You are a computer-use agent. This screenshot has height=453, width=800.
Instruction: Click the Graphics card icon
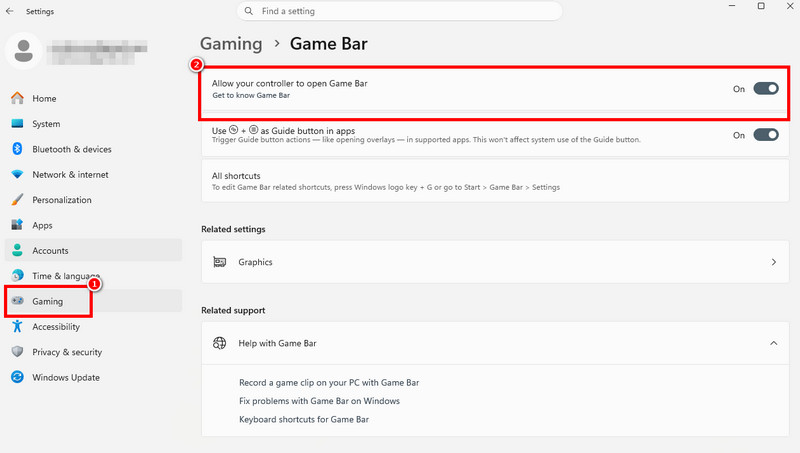coord(219,262)
